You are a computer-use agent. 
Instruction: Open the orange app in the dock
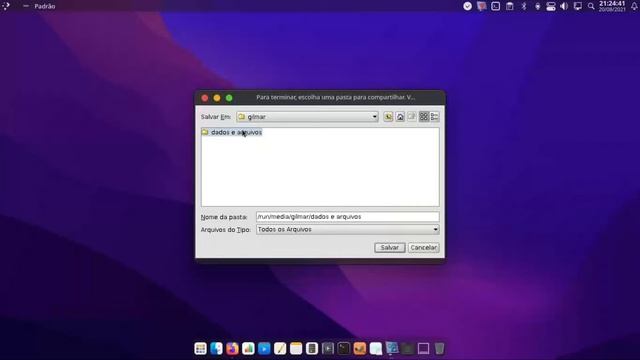click(360, 349)
